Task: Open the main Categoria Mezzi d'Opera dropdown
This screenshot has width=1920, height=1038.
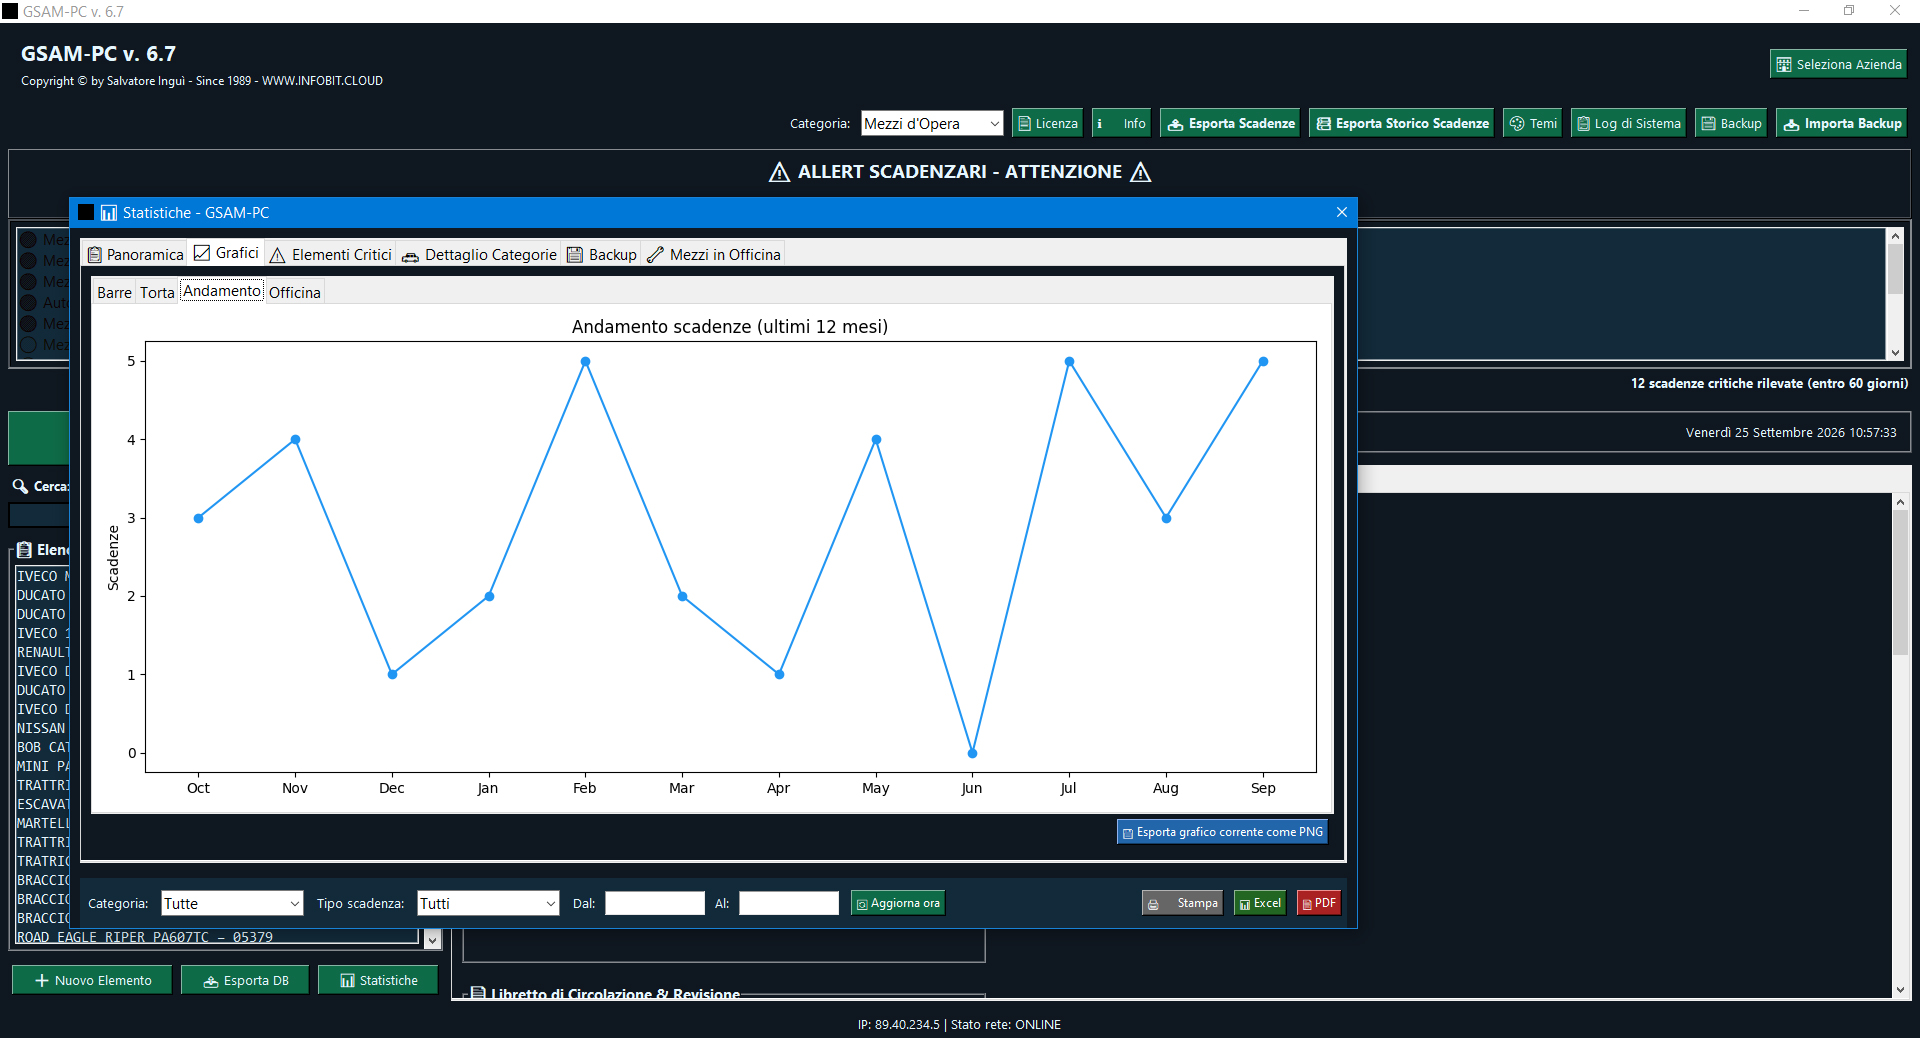Action: [931, 123]
